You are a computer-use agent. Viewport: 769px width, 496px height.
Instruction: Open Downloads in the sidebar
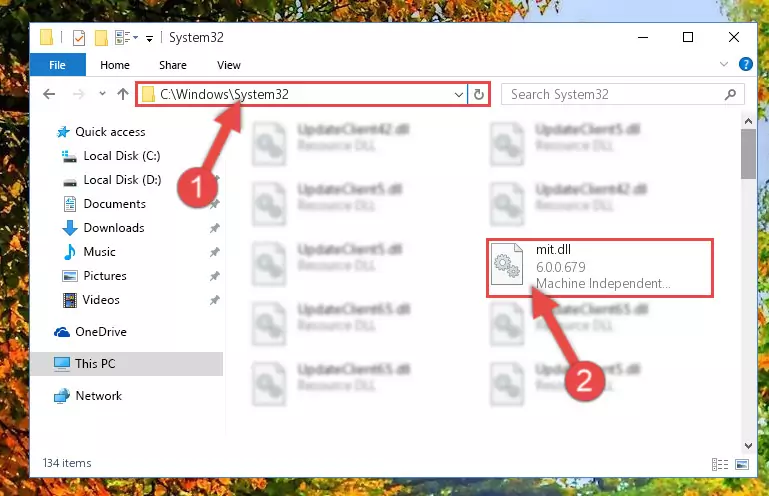point(114,228)
